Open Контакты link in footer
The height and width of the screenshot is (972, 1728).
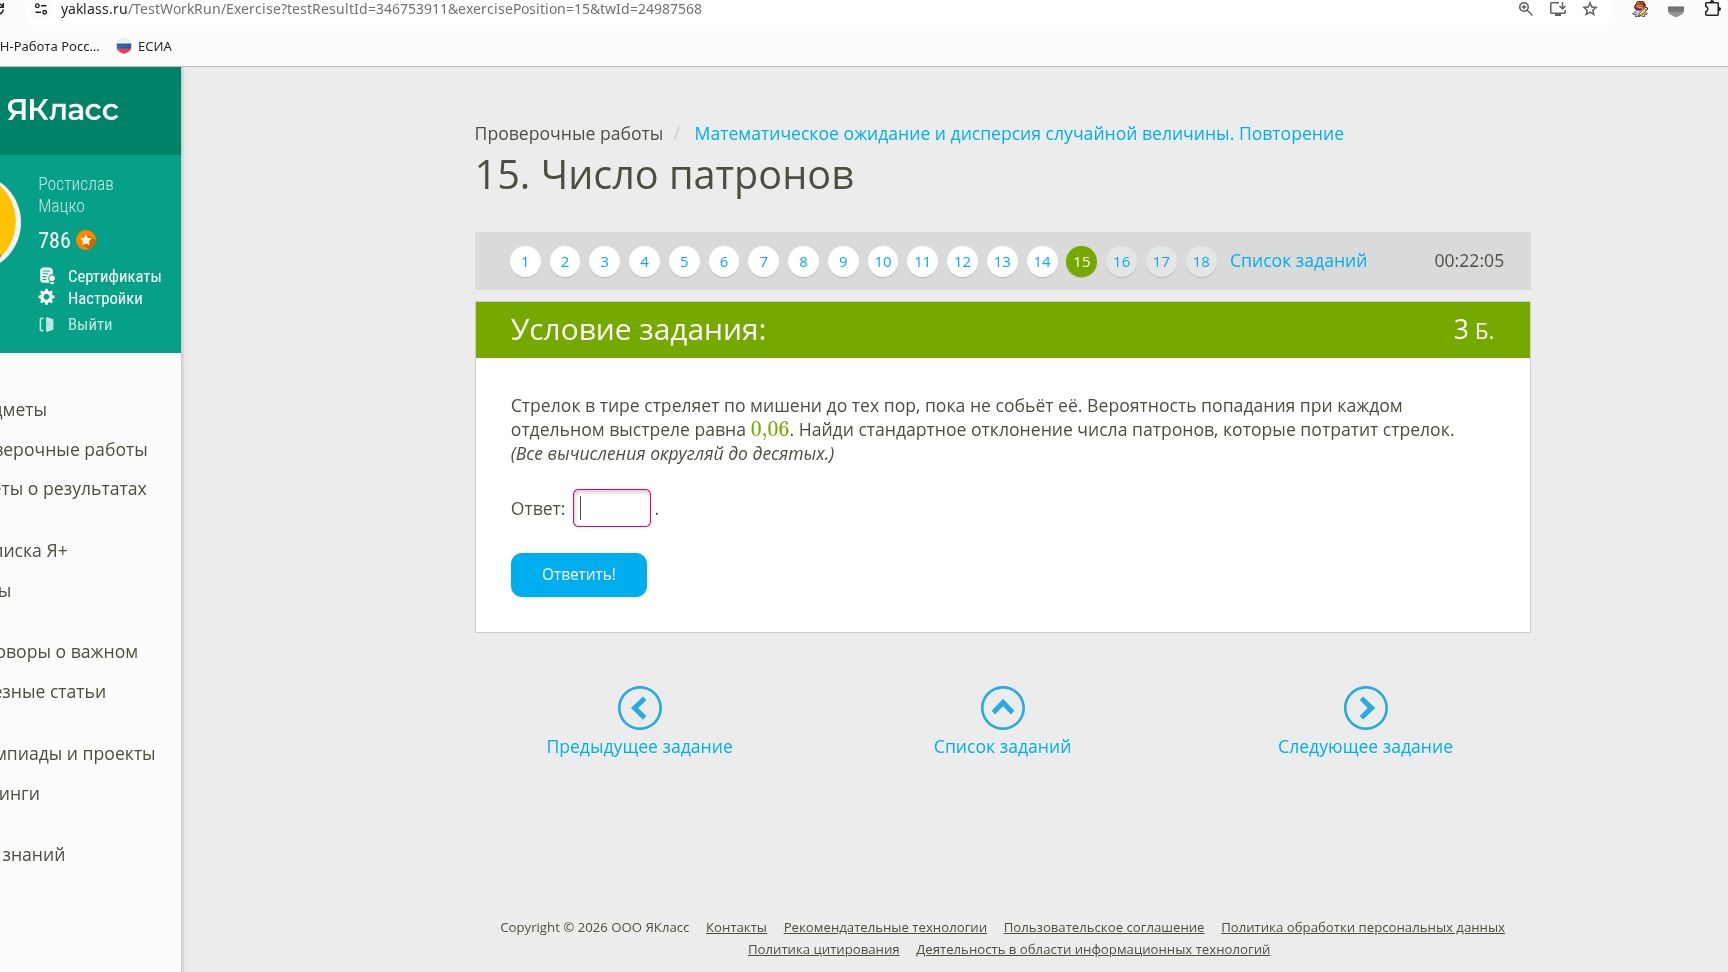[x=736, y=927]
